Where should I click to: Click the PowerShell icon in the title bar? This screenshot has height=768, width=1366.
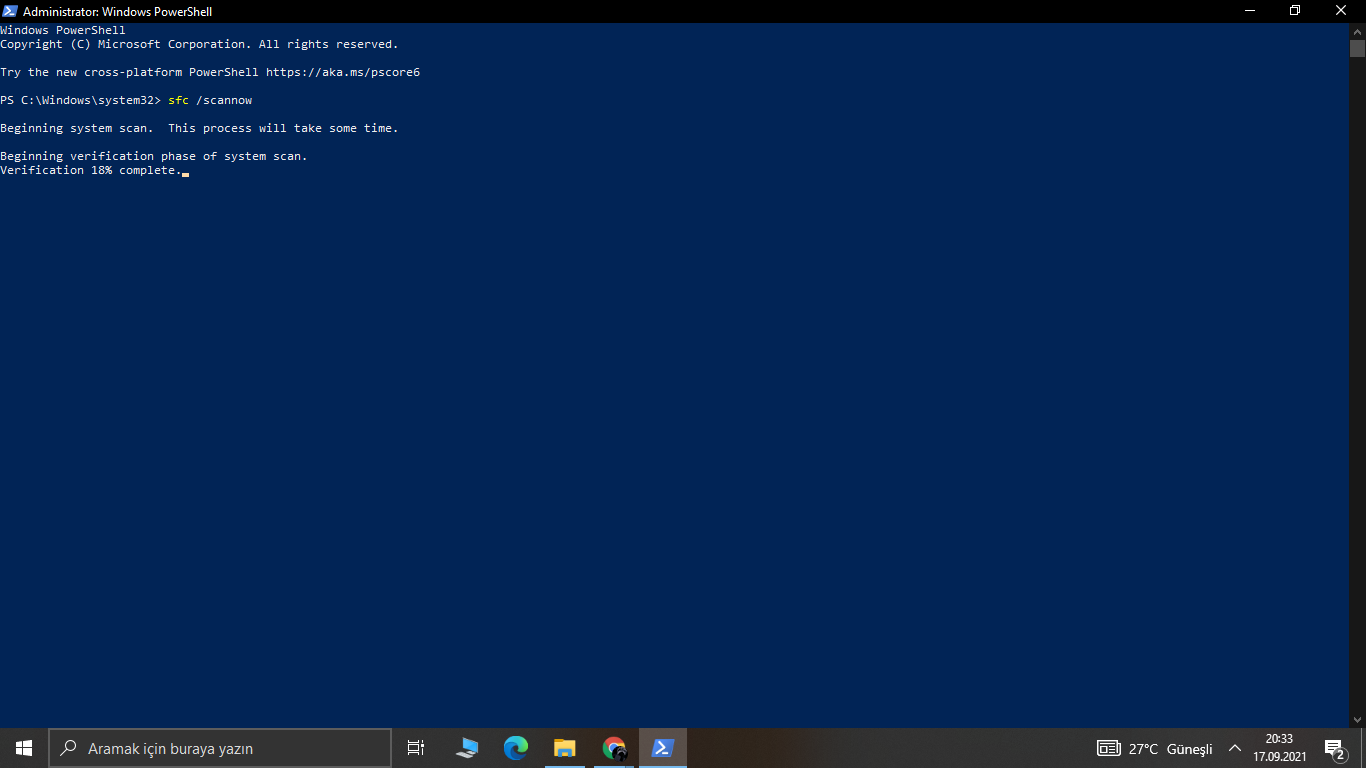click(9, 11)
